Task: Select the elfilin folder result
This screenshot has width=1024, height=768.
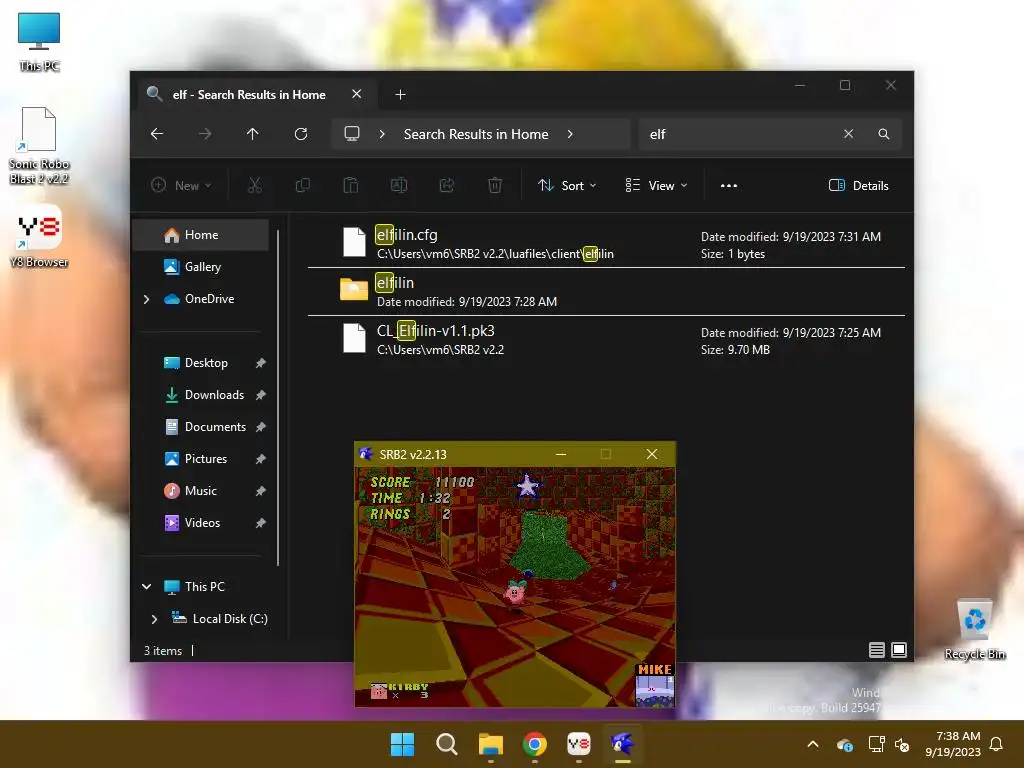Action: pyautogui.click(x=606, y=291)
